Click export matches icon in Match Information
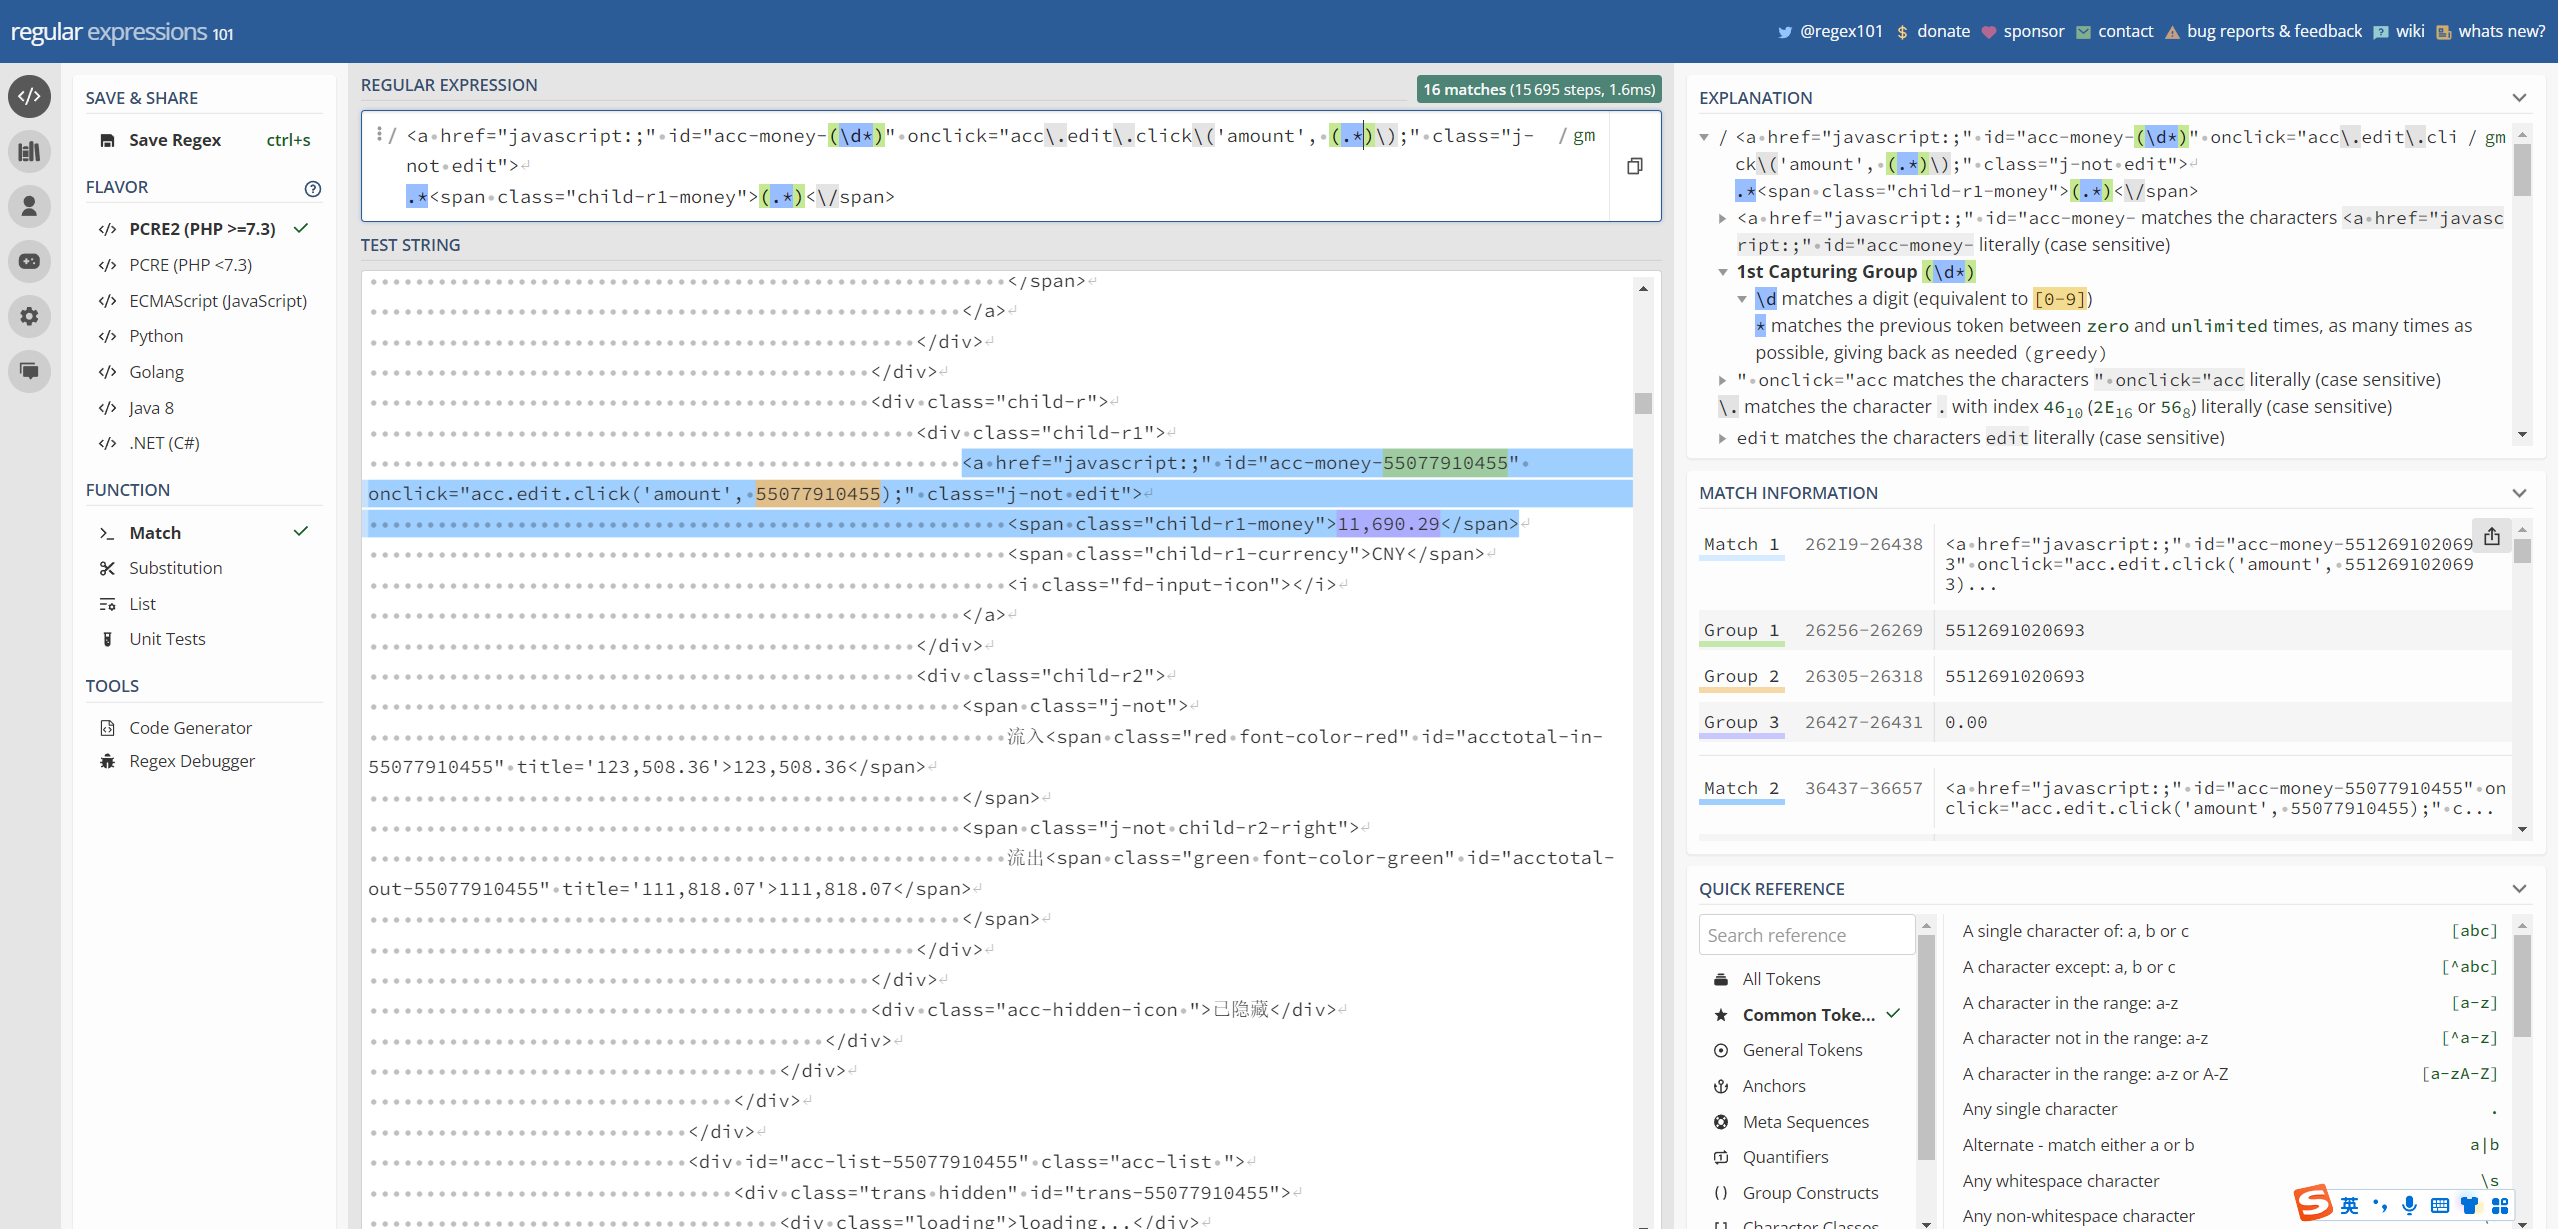This screenshot has width=2558, height=1229. point(2491,536)
